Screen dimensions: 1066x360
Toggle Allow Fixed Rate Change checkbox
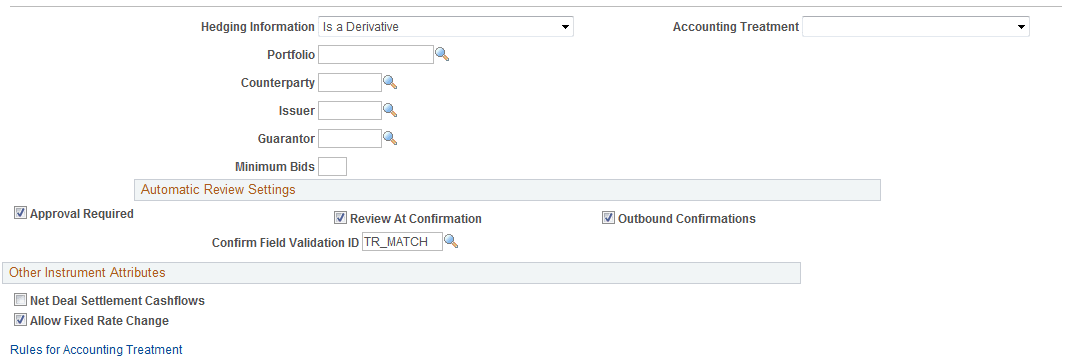tap(20, 321)
